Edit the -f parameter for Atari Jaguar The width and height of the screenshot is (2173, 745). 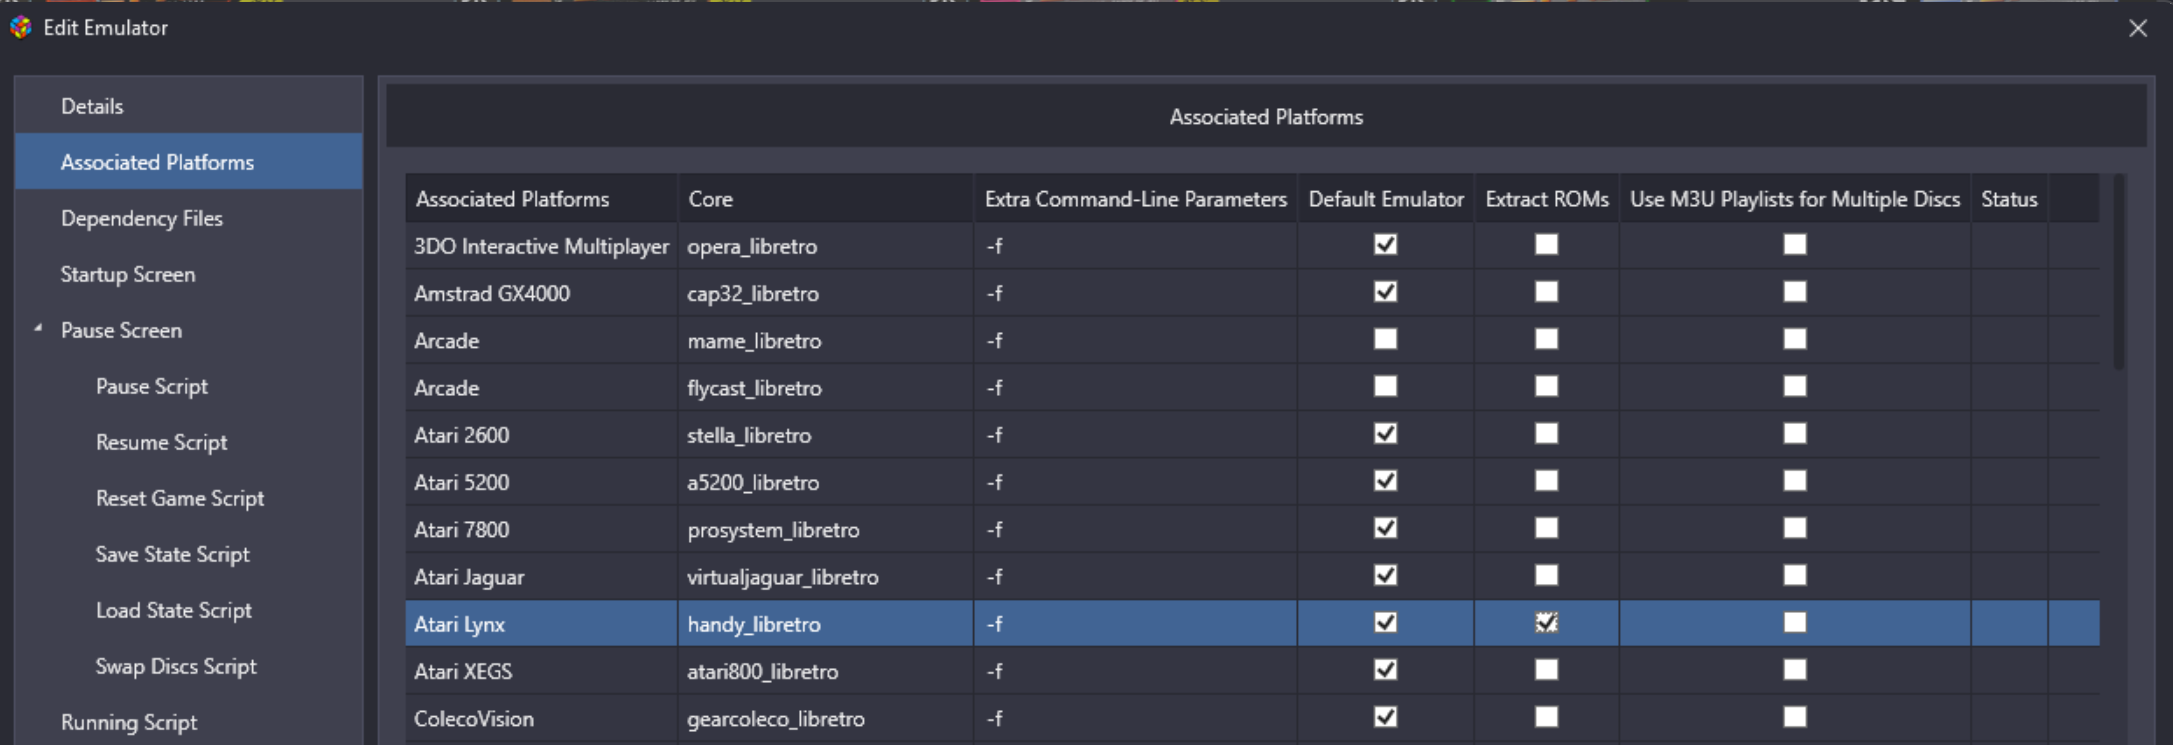pos(1135,577)
